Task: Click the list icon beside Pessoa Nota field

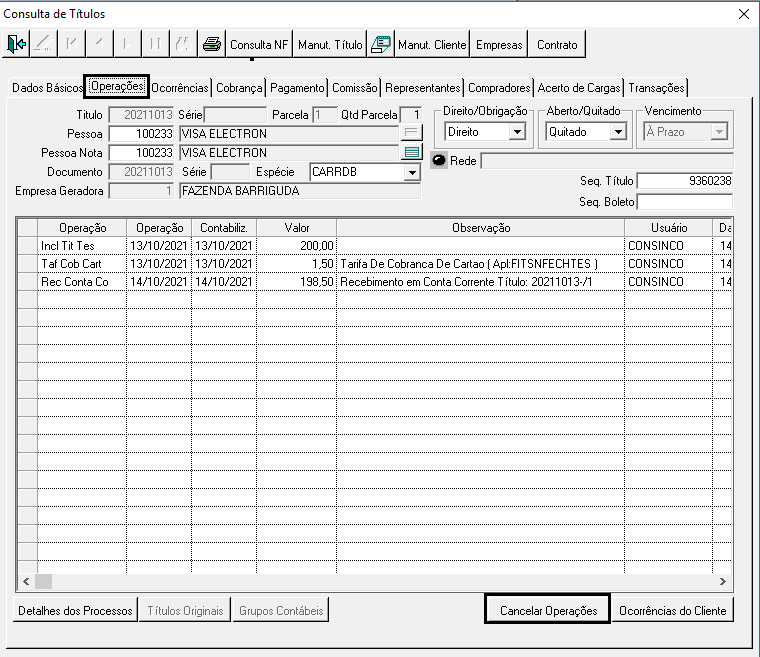Action: [x=412, y=152]
